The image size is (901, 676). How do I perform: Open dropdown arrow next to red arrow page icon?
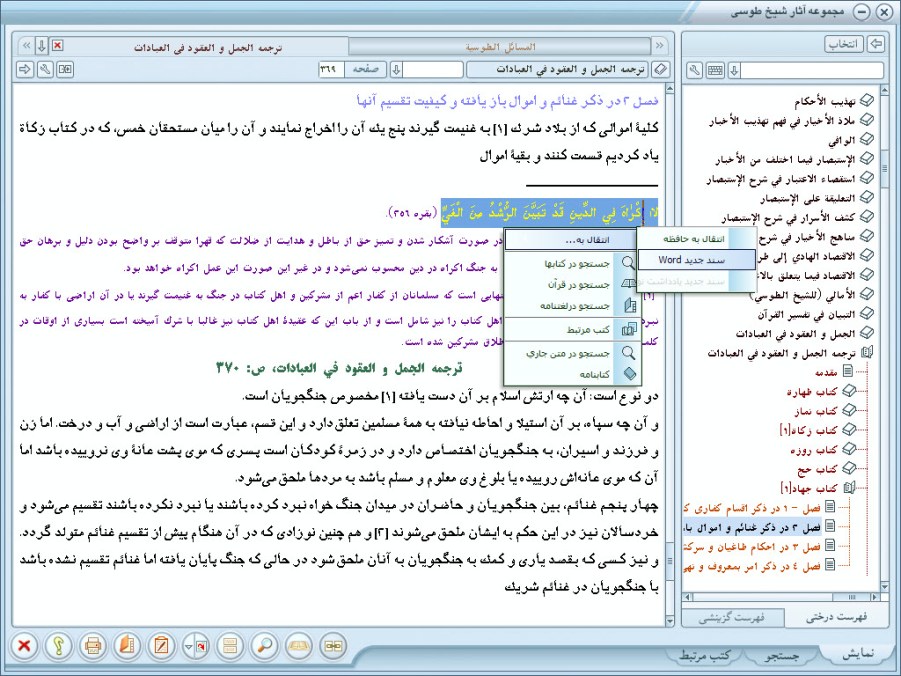(188, 646)
